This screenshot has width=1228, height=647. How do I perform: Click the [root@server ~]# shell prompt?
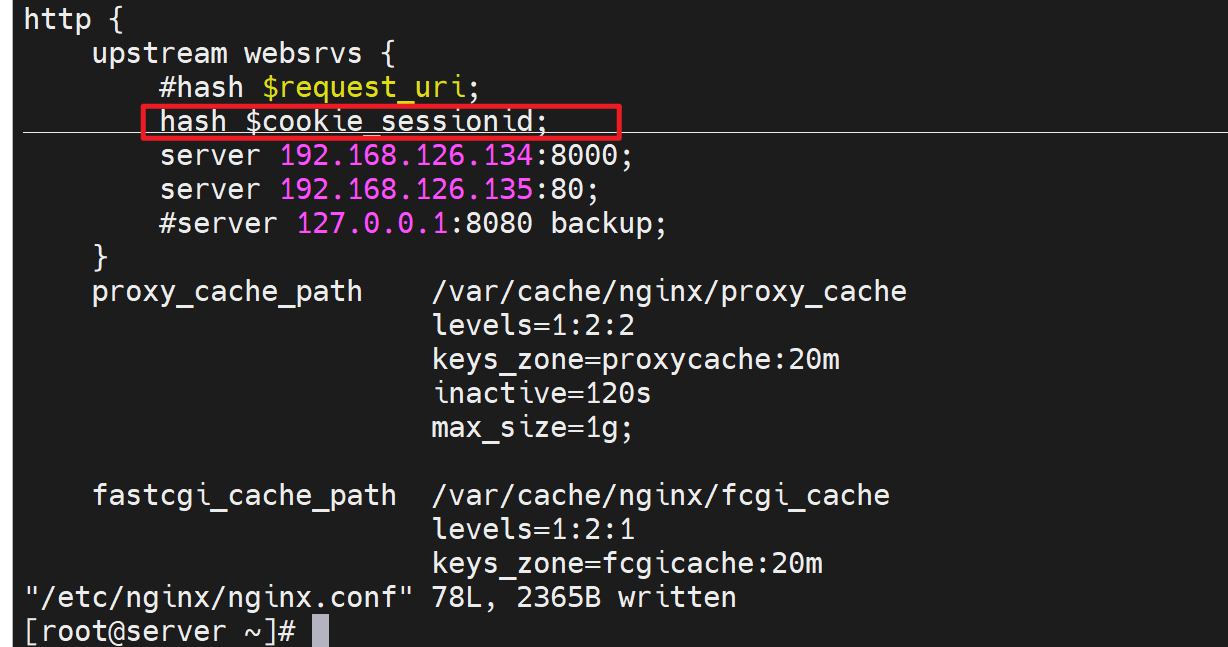[160, 631]
